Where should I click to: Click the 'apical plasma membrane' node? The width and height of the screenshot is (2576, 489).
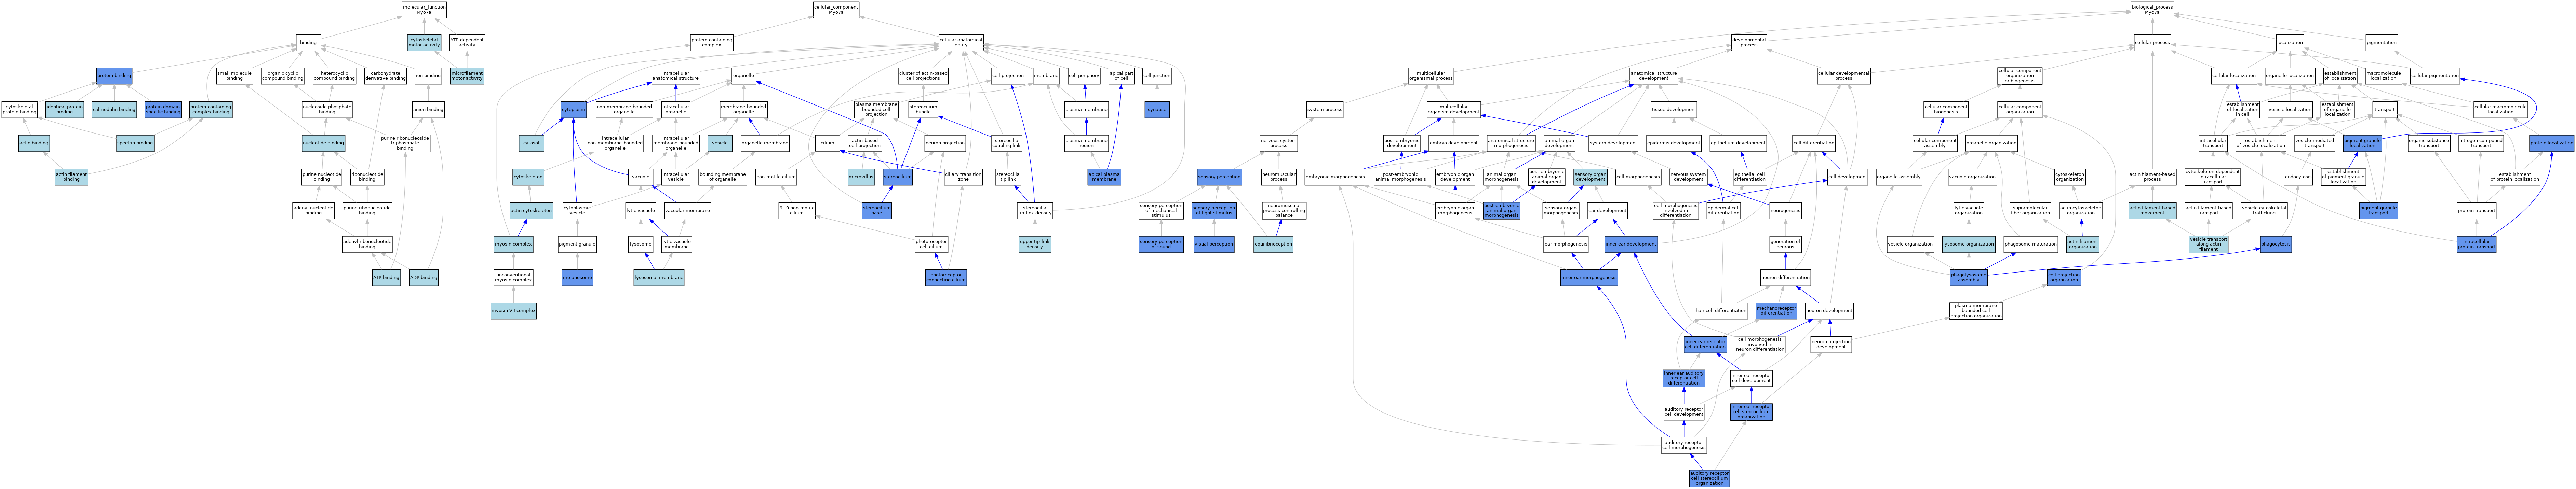tap(1104, 177)
